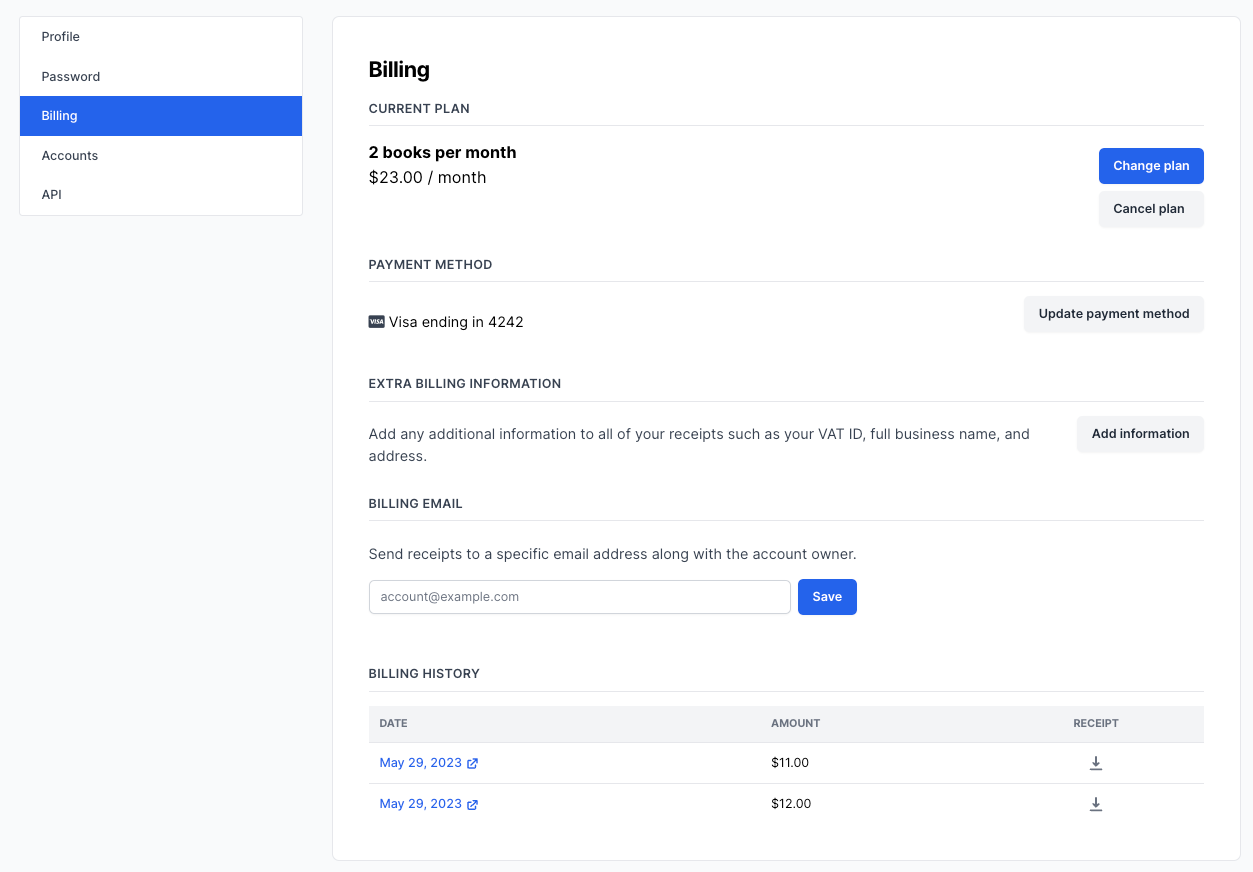Click the Date column header
The height and width of the screenshot is (872, 1253).
[393, 723]
